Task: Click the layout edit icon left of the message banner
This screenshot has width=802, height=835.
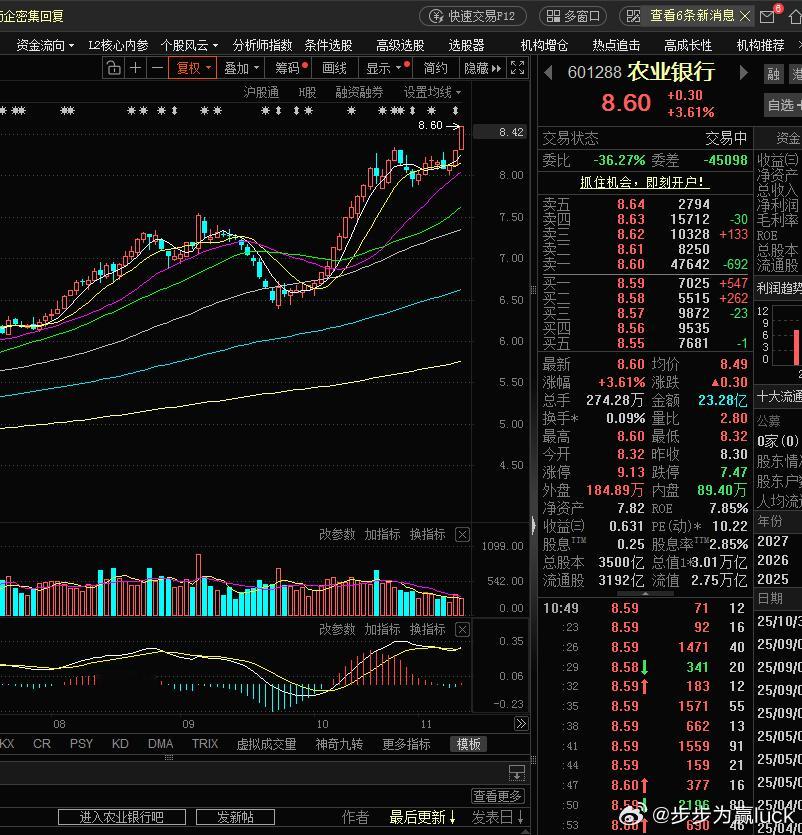Action: pyautogui.click(x=633, y=17)
